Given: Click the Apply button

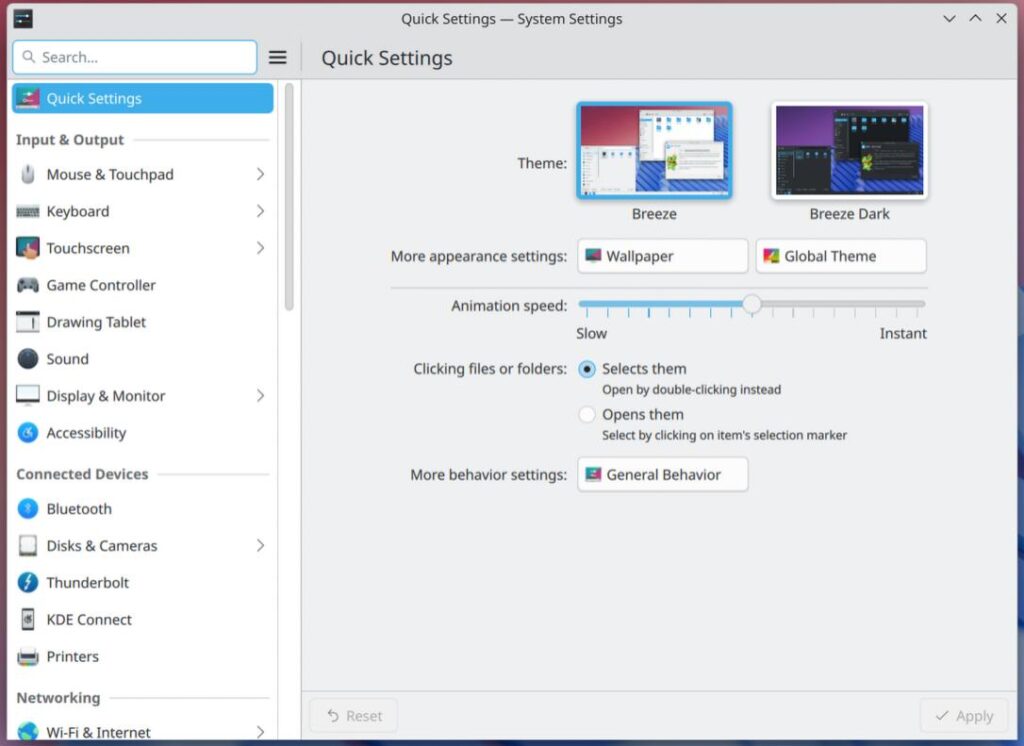Looking at the screenshot, I should coord(965,715).
